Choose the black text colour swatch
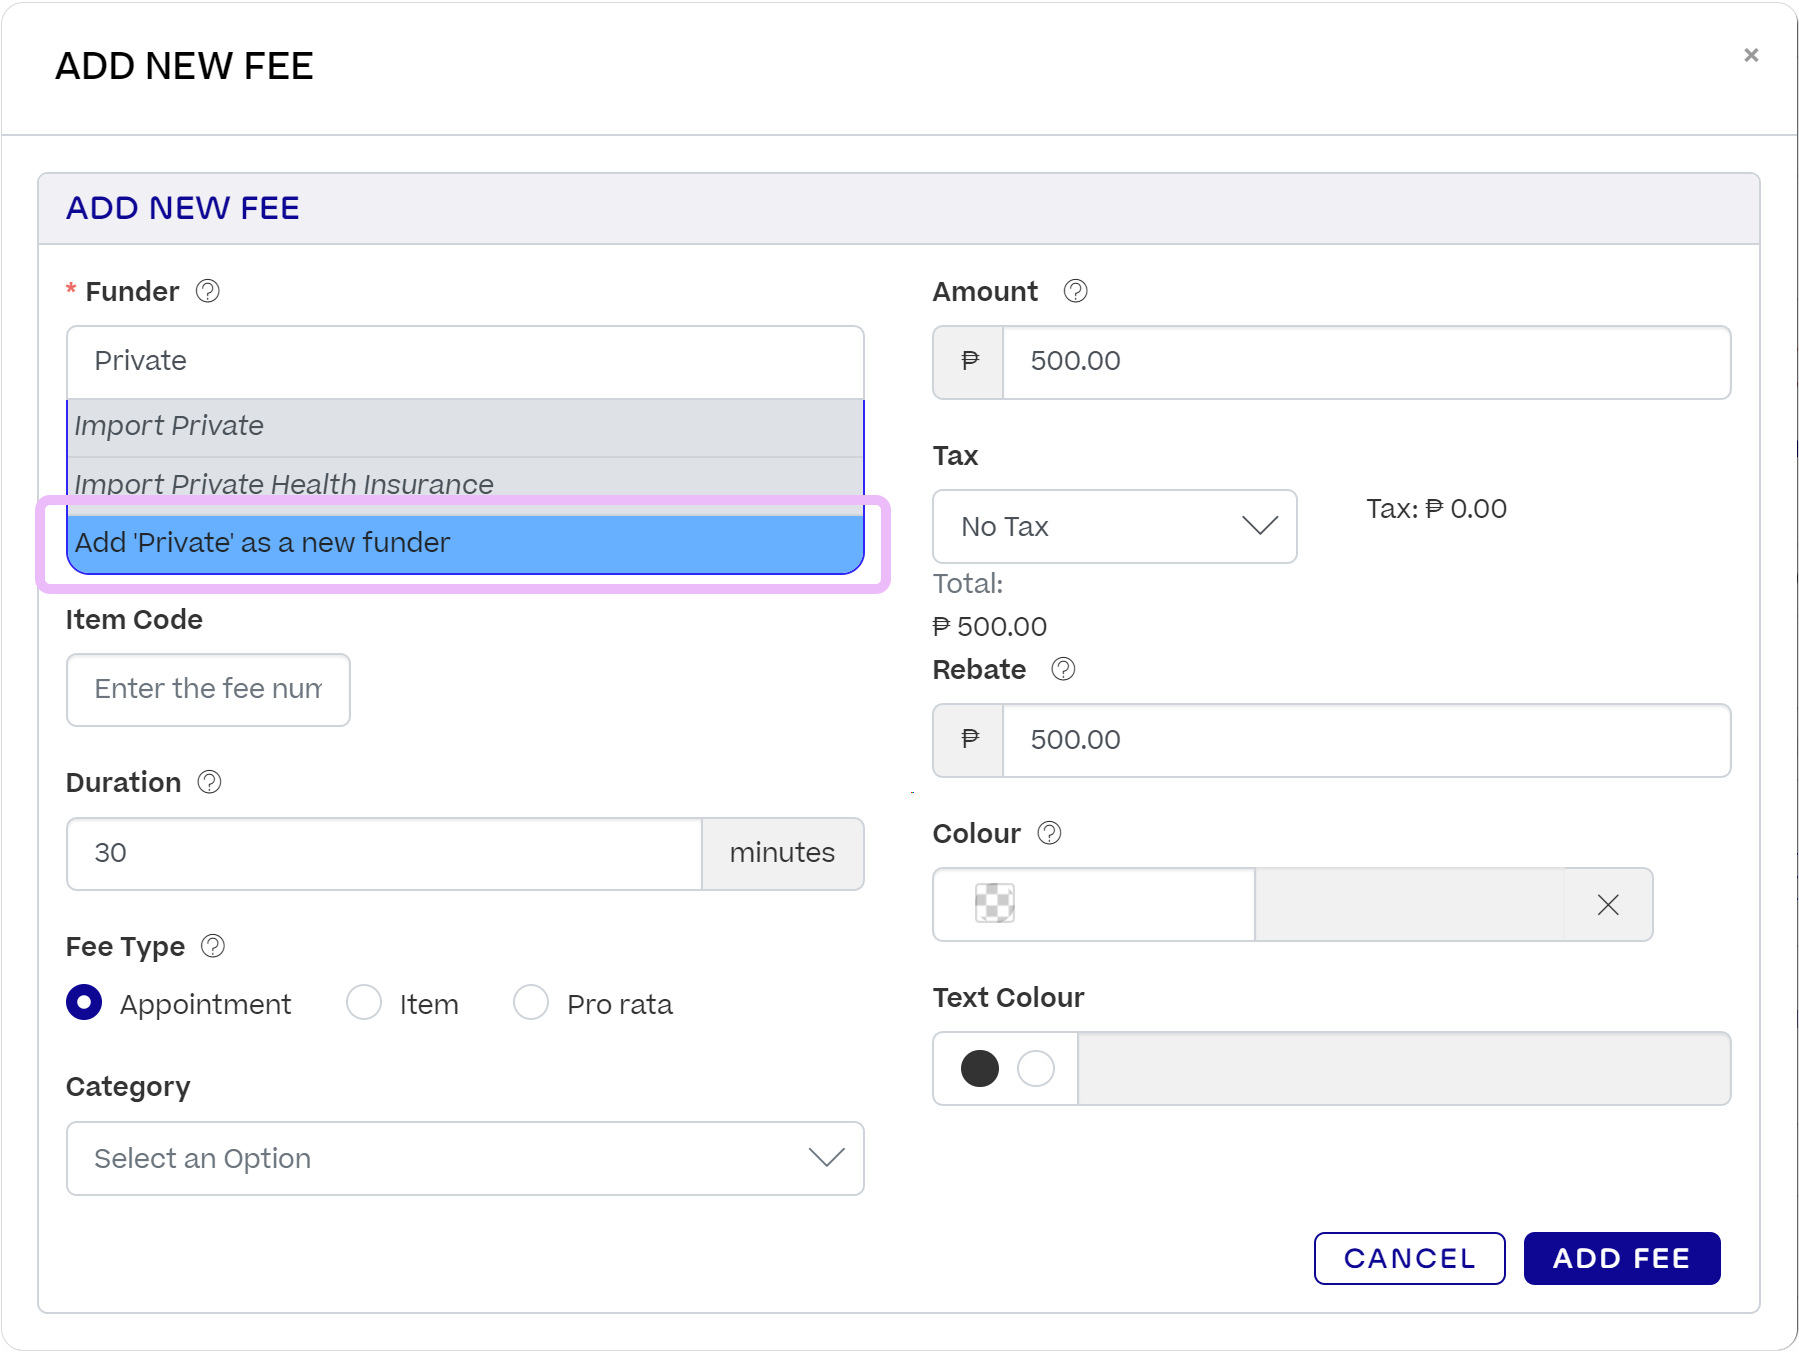 tap(980, 1068)
